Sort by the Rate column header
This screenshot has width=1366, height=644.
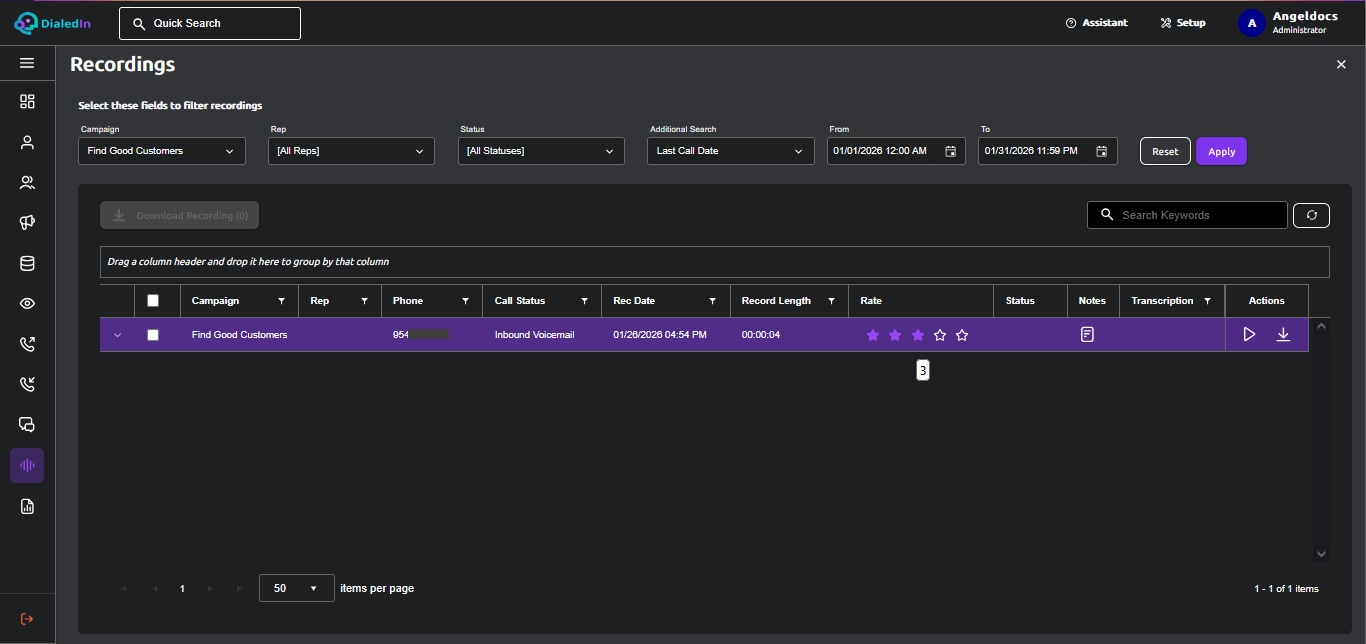[871, 301]
